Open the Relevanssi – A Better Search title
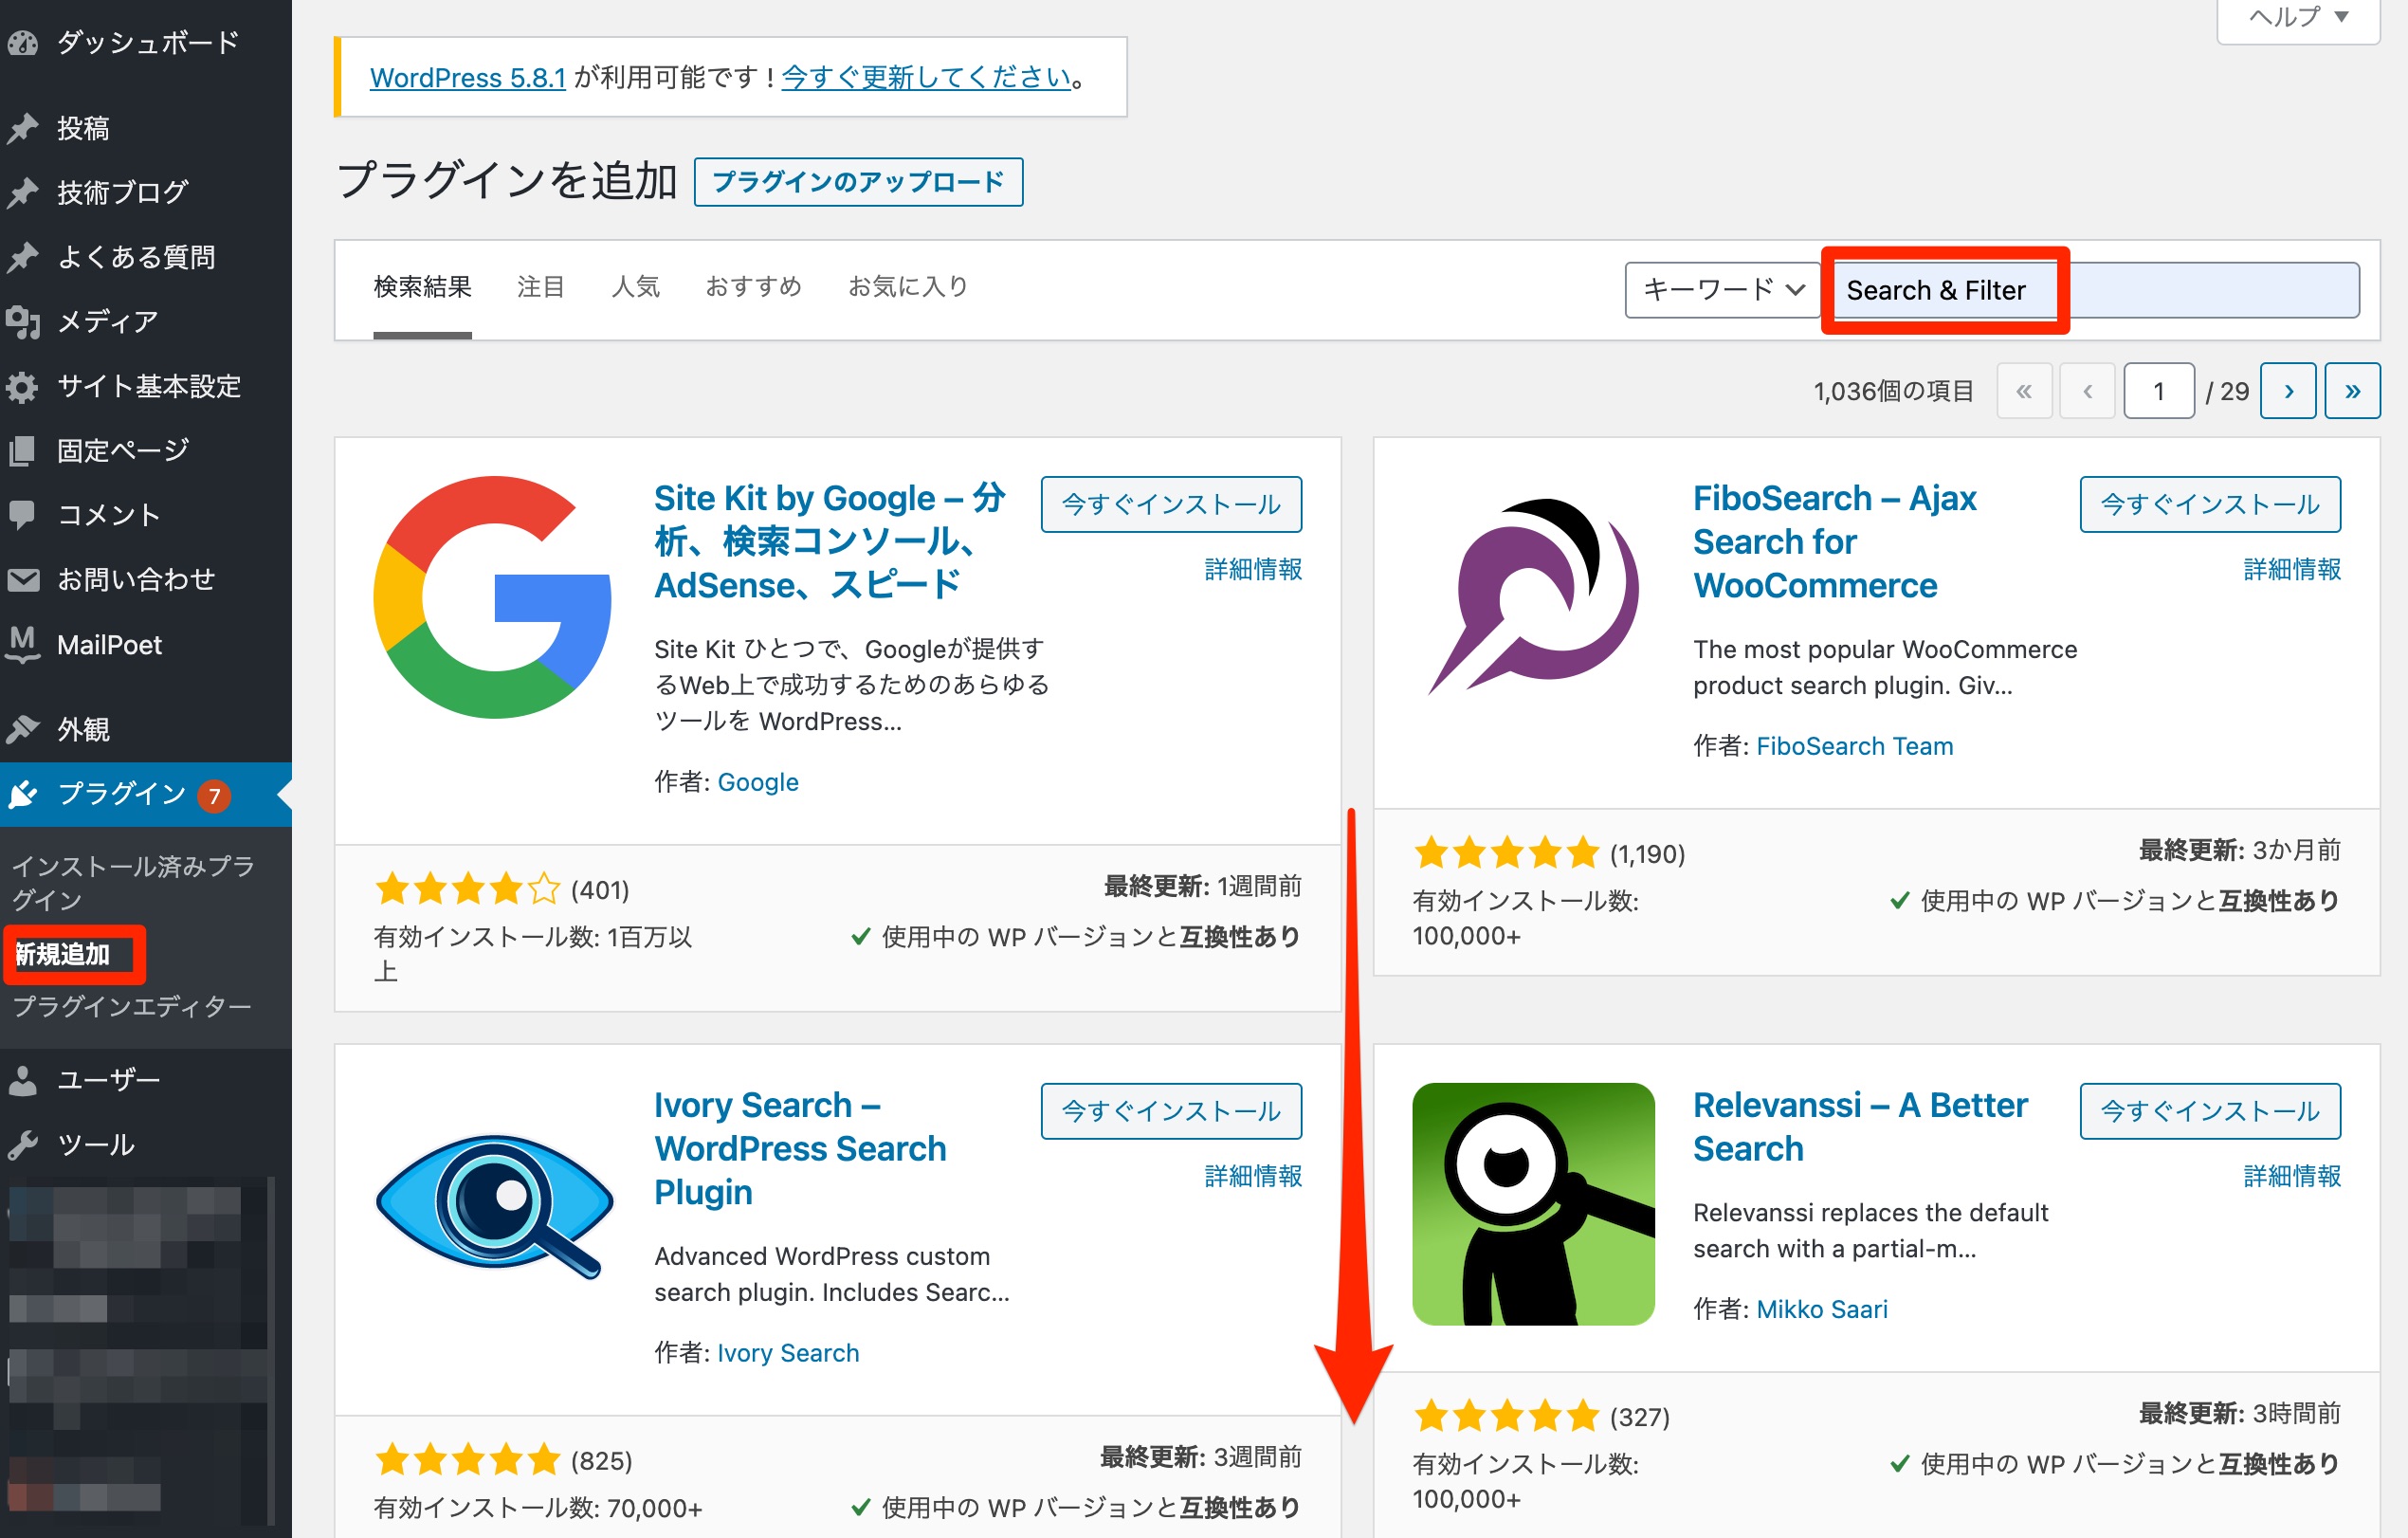 pyautogui.click(x=1860, y=1126)
